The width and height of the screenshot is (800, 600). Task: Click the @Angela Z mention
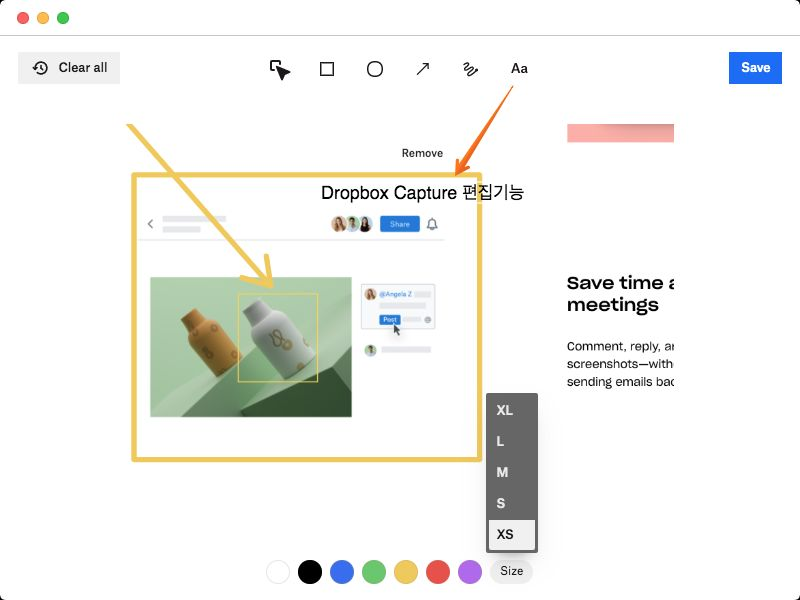coord(395,294)
